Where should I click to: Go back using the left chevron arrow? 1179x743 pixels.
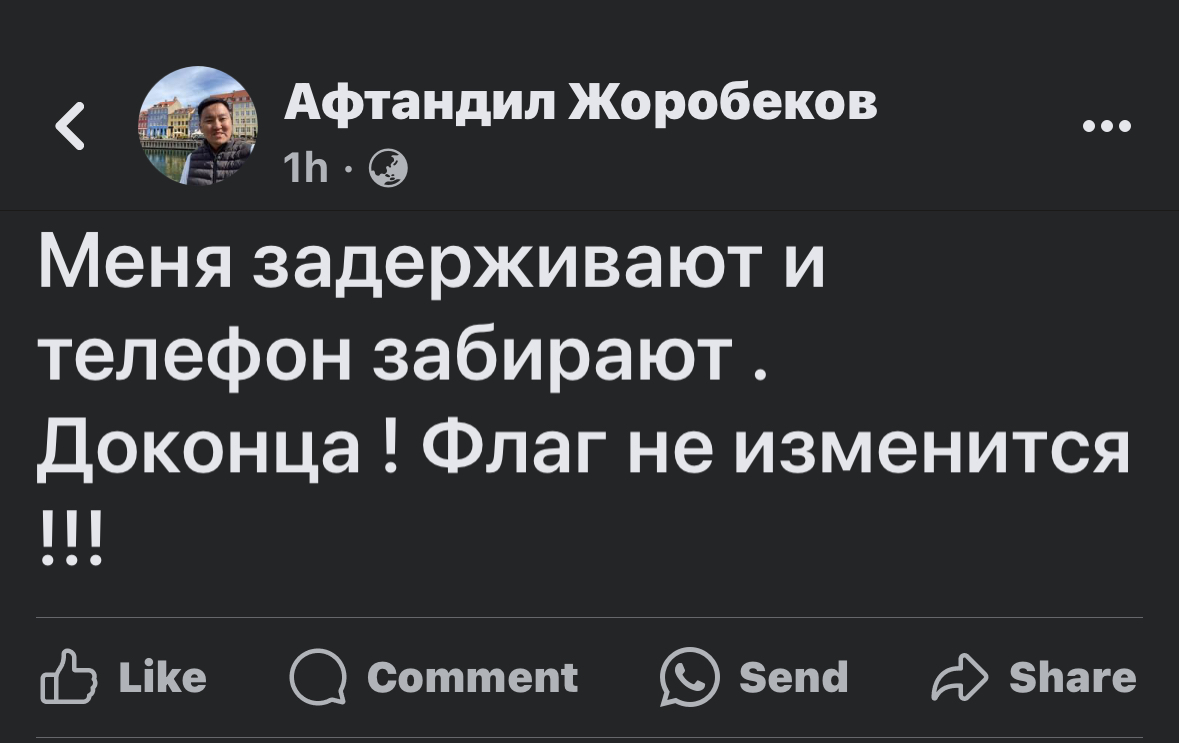[x=69, y=127]
